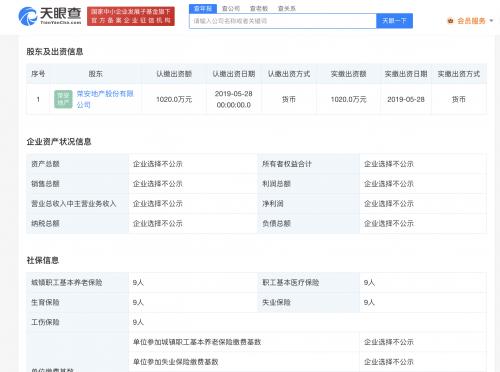This screenshot has height=372, width=500.
Task: Click the red 官方备案企业征信机构 banner
Action: (x=131, y=16)
